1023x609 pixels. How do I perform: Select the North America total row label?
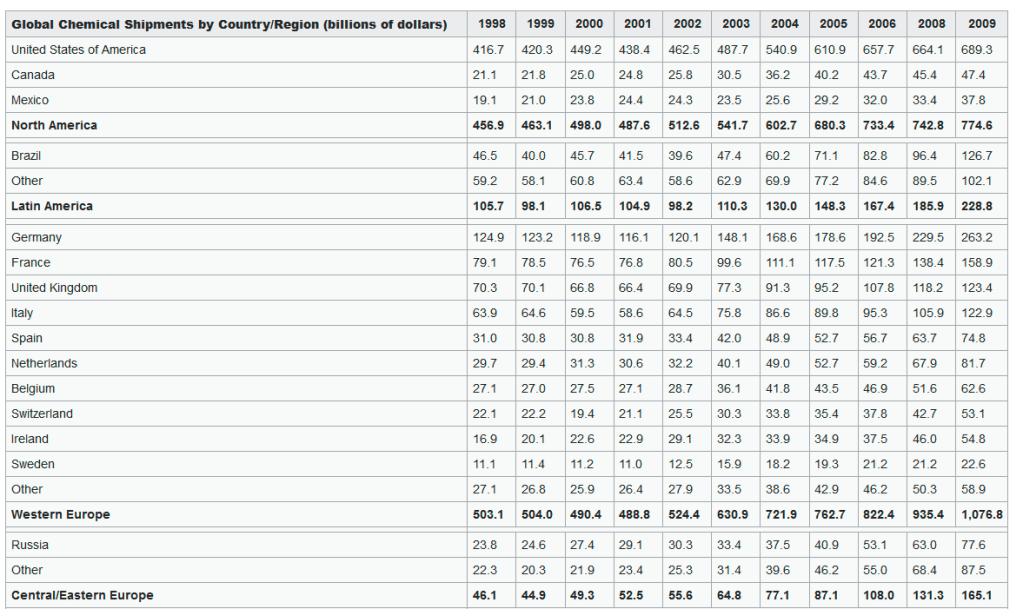(x=54, y=125)
